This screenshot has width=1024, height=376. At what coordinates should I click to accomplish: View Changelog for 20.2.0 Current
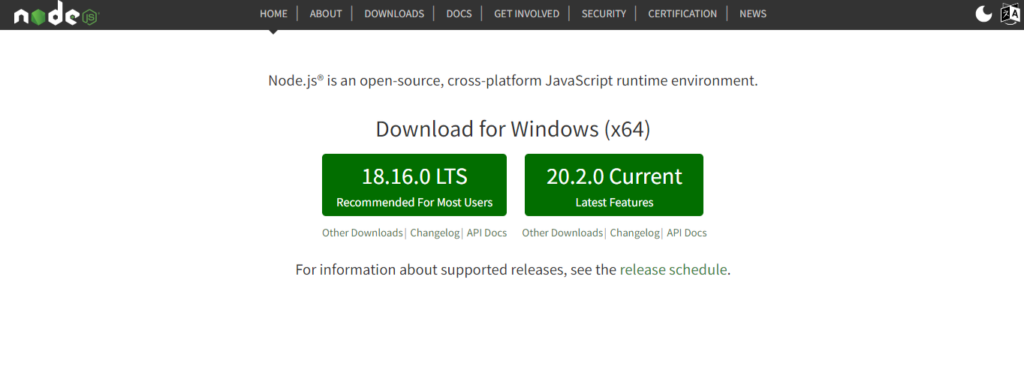point(635,233)
